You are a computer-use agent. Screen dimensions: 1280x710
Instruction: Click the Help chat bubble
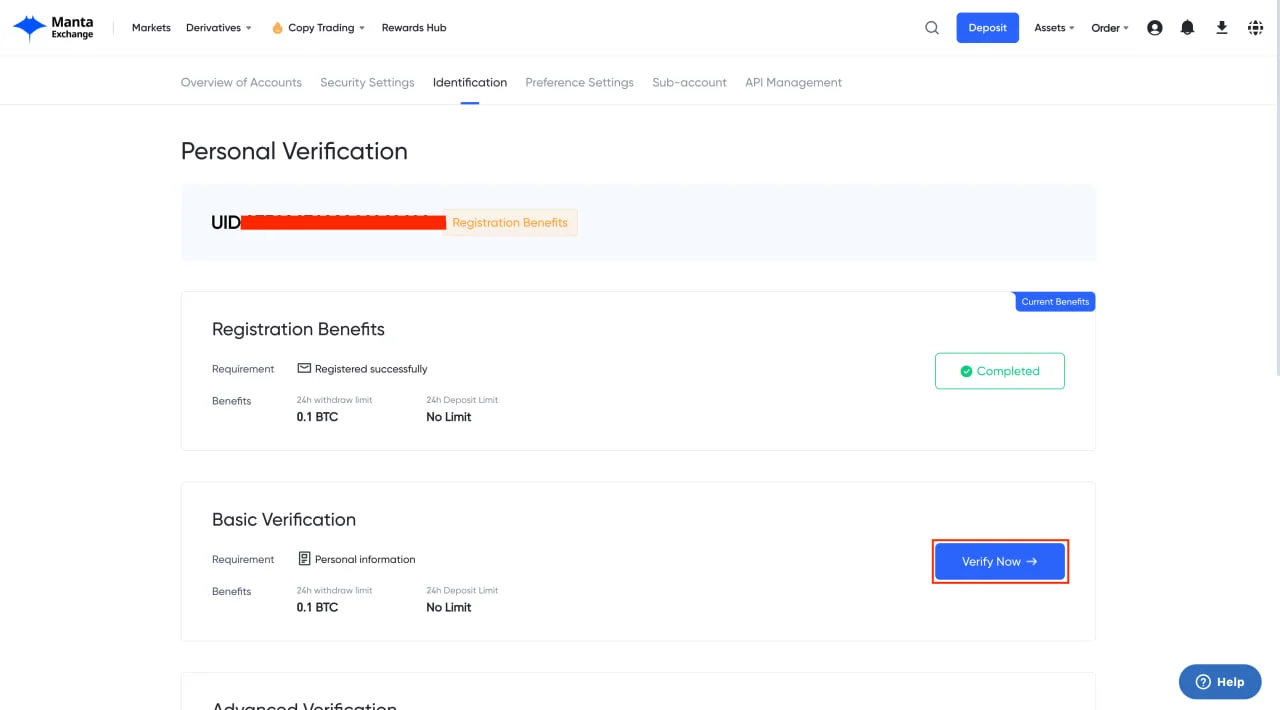tap(1220, 682)
